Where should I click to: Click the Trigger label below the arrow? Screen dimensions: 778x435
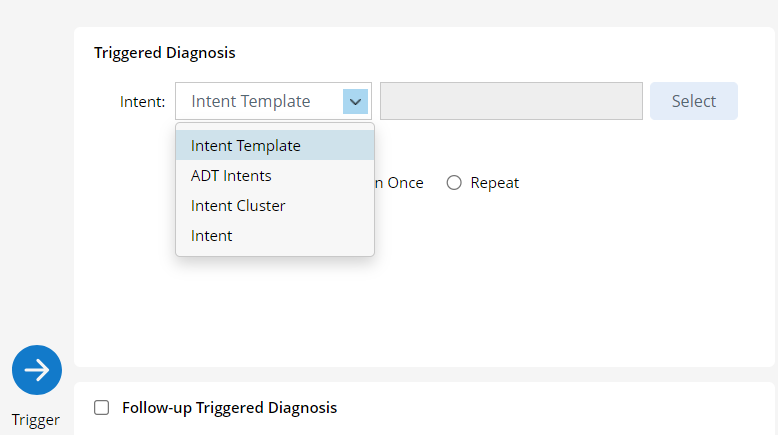pyautogui.click(x=36, y=420)
